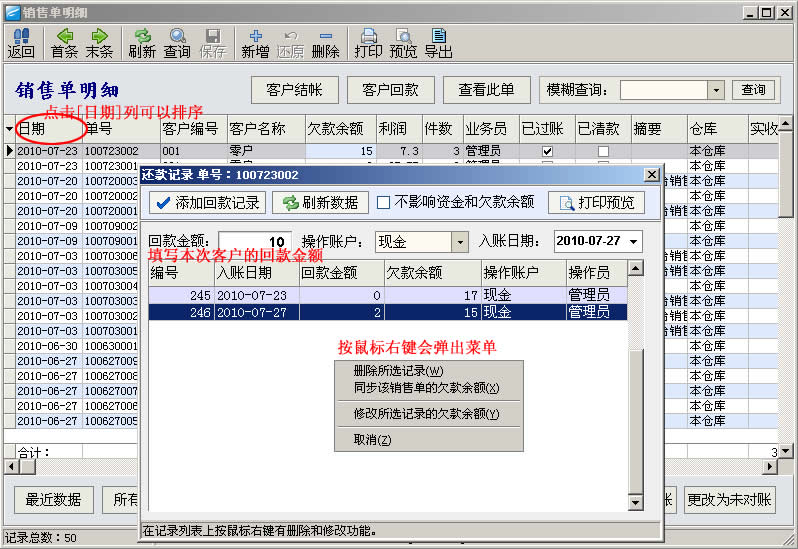Image resolution: width=798 pixels, height=549 pixels.
Task: Click the 刷新 (Refresh) toolbar icon
Action: point(142,43)
